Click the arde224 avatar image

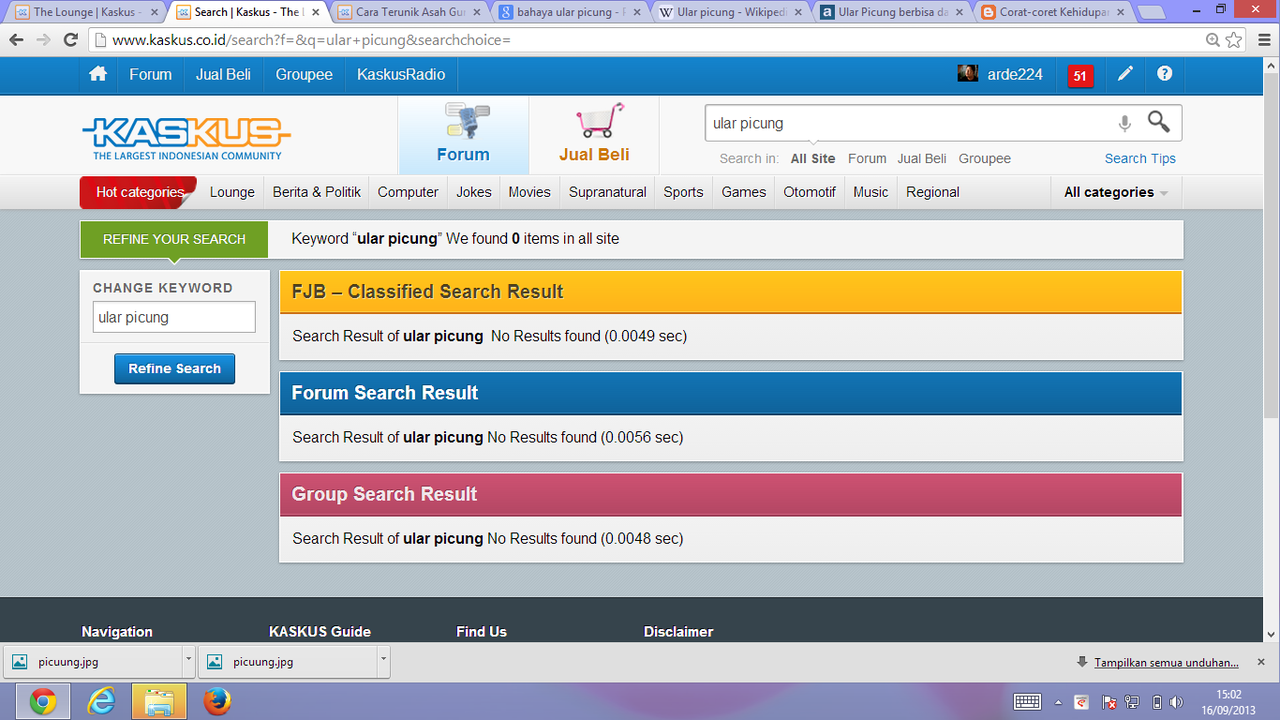click(967, 73)
